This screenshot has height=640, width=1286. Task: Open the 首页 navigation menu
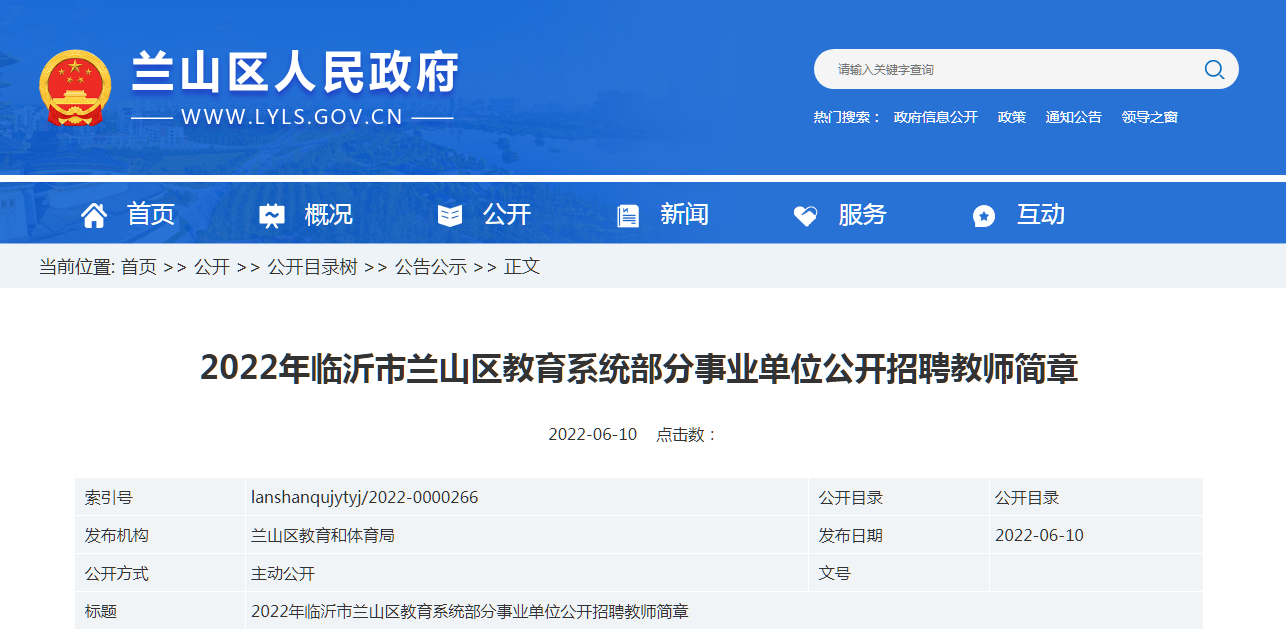click(151, 214)
